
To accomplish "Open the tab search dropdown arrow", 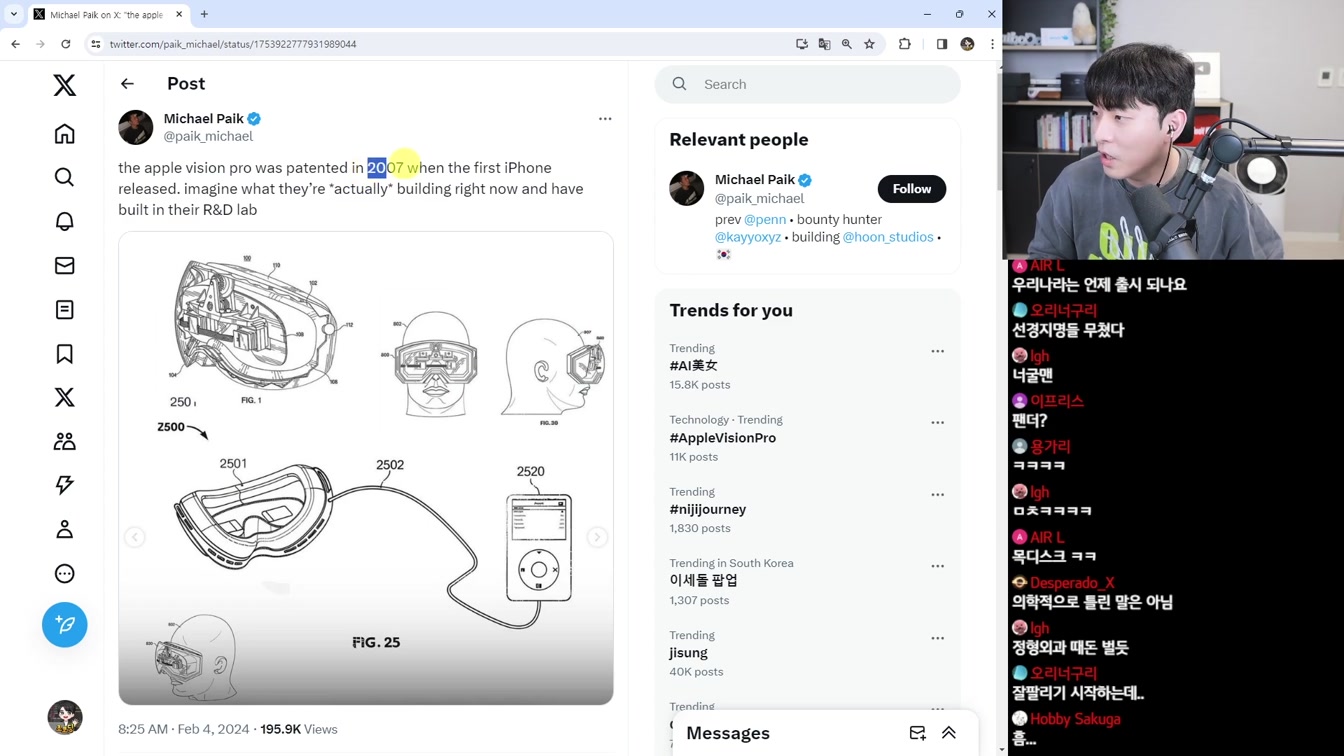I will point(14,14).
